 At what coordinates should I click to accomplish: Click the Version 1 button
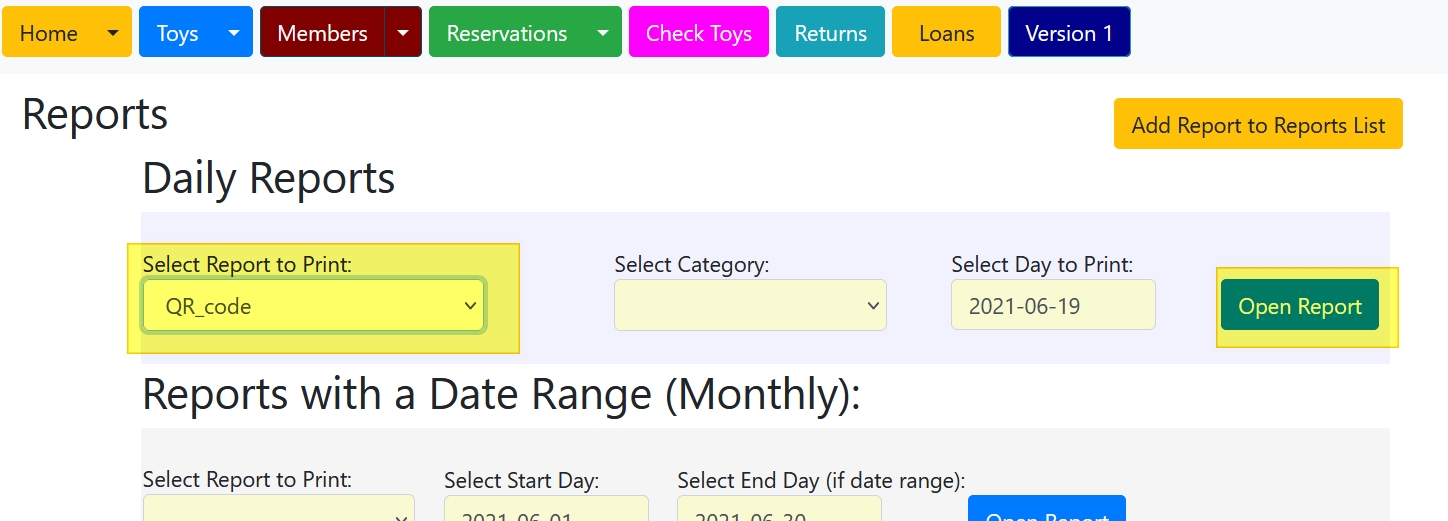1069,33
